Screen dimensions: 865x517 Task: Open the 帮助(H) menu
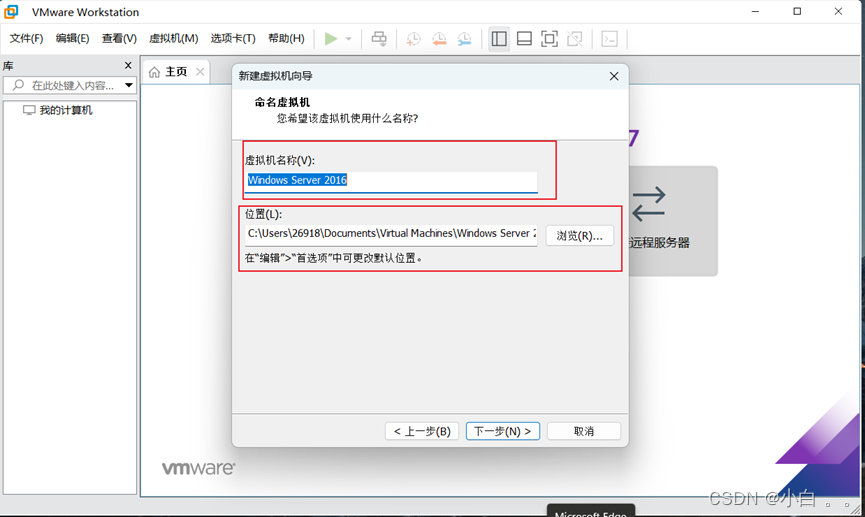(x=286, y=38)
